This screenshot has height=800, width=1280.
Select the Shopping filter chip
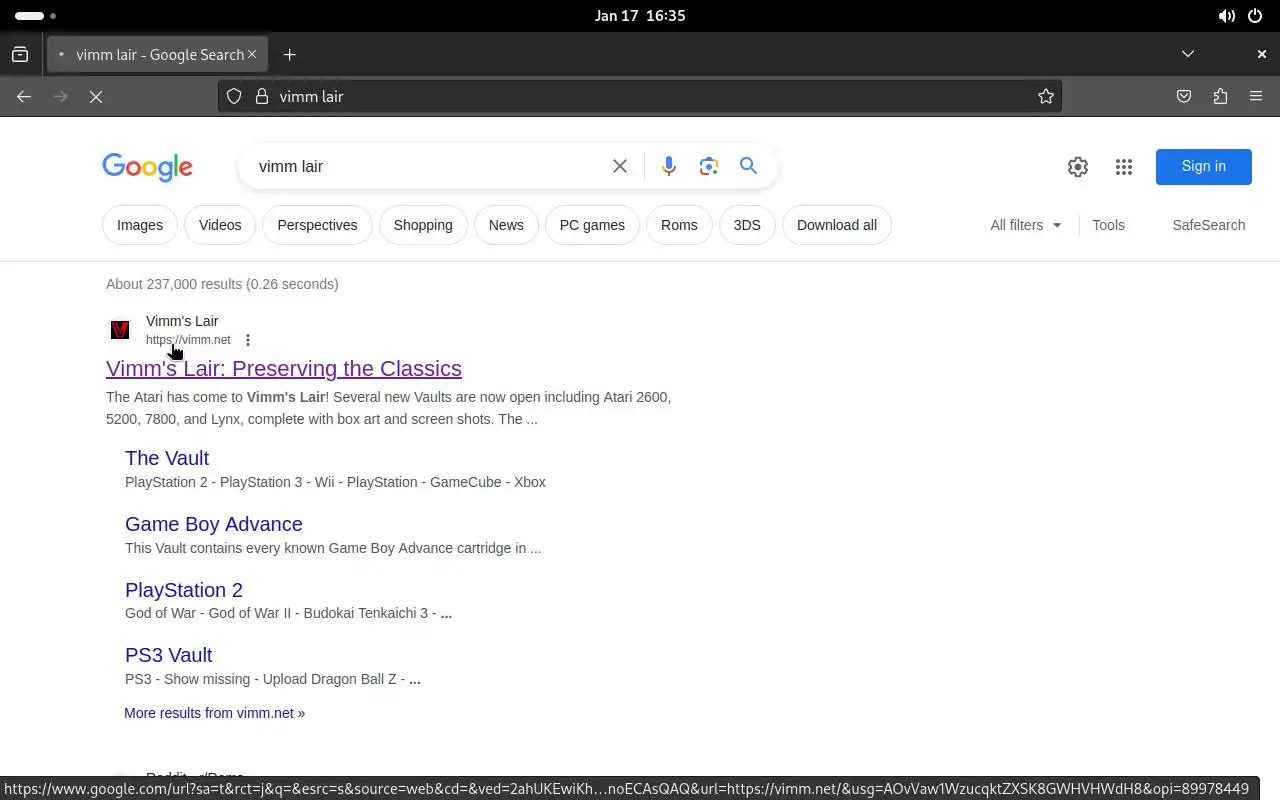click(x=423, y=225)
